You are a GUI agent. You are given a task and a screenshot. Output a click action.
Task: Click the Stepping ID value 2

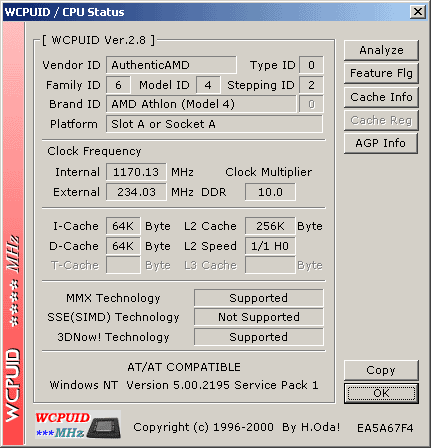311,85
